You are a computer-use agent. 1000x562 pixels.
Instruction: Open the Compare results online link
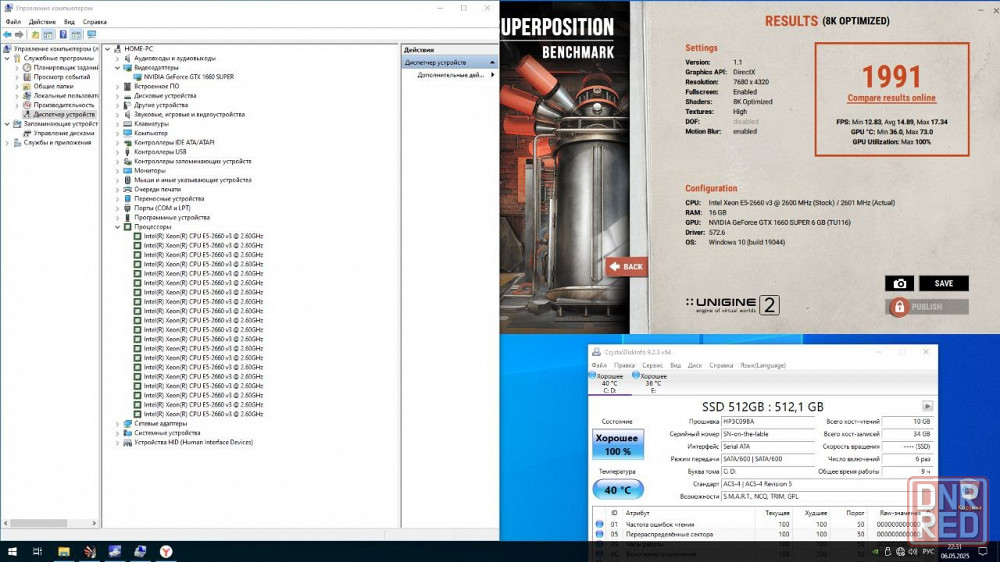point(892,98)
